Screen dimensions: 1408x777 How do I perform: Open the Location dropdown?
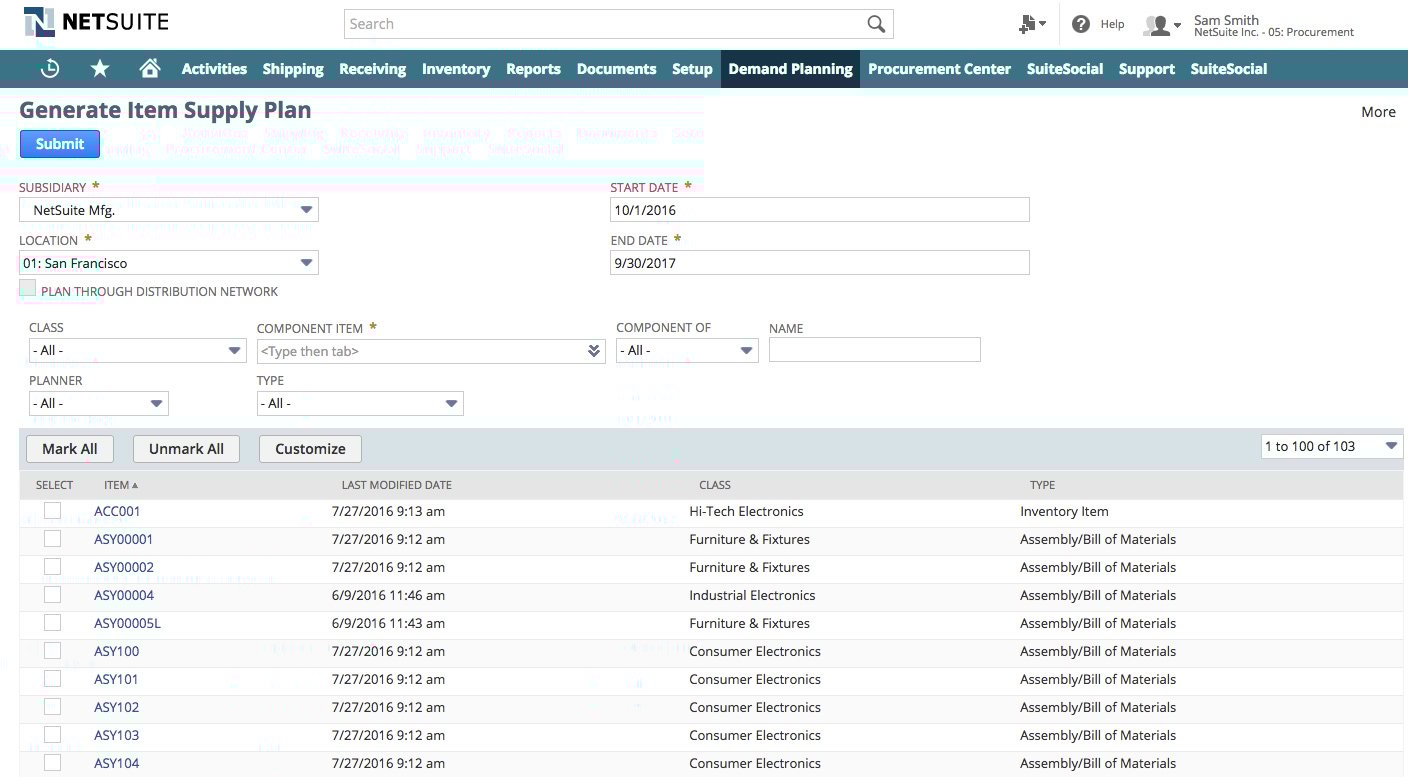coord(169,263)
